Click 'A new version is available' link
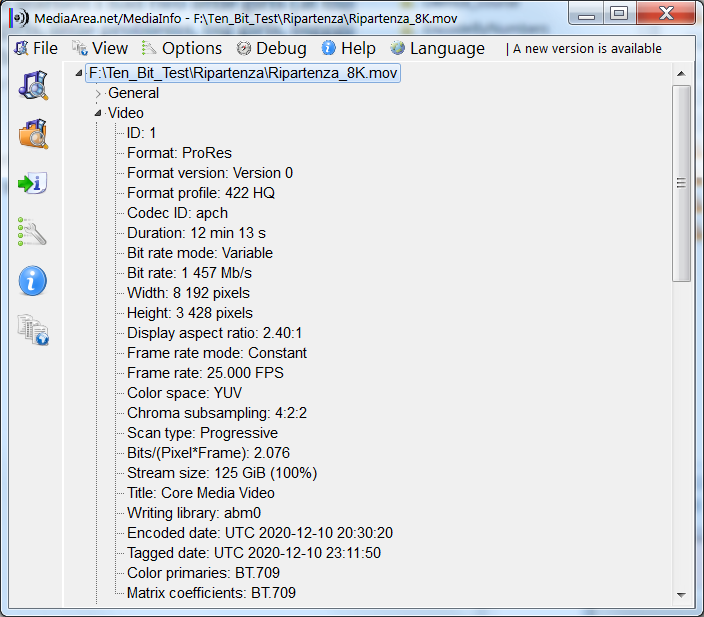Viewport: 704px width, 617px height. [x=587, y=48]
